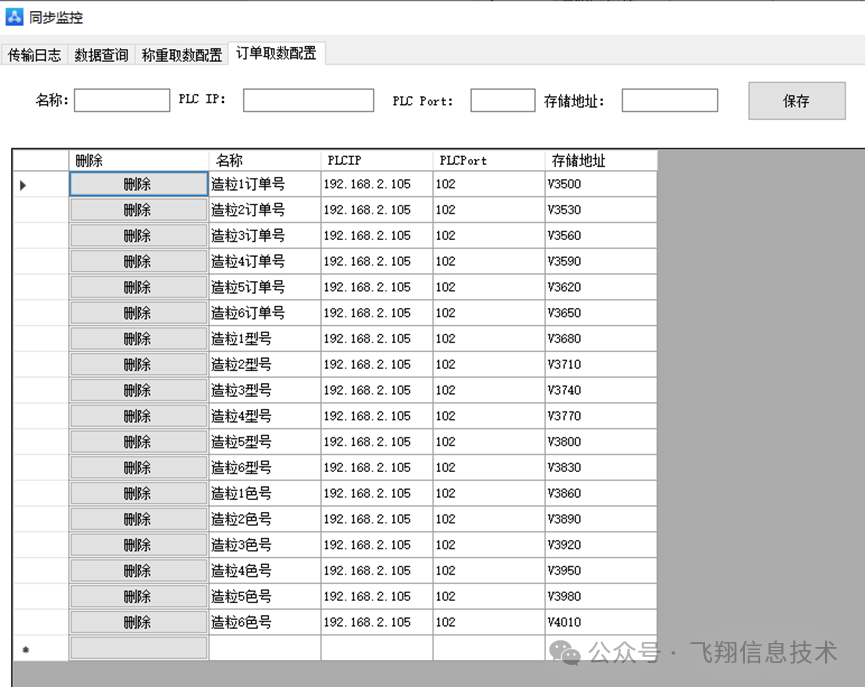Delete the 造粒6色号 row

[138, 622]
